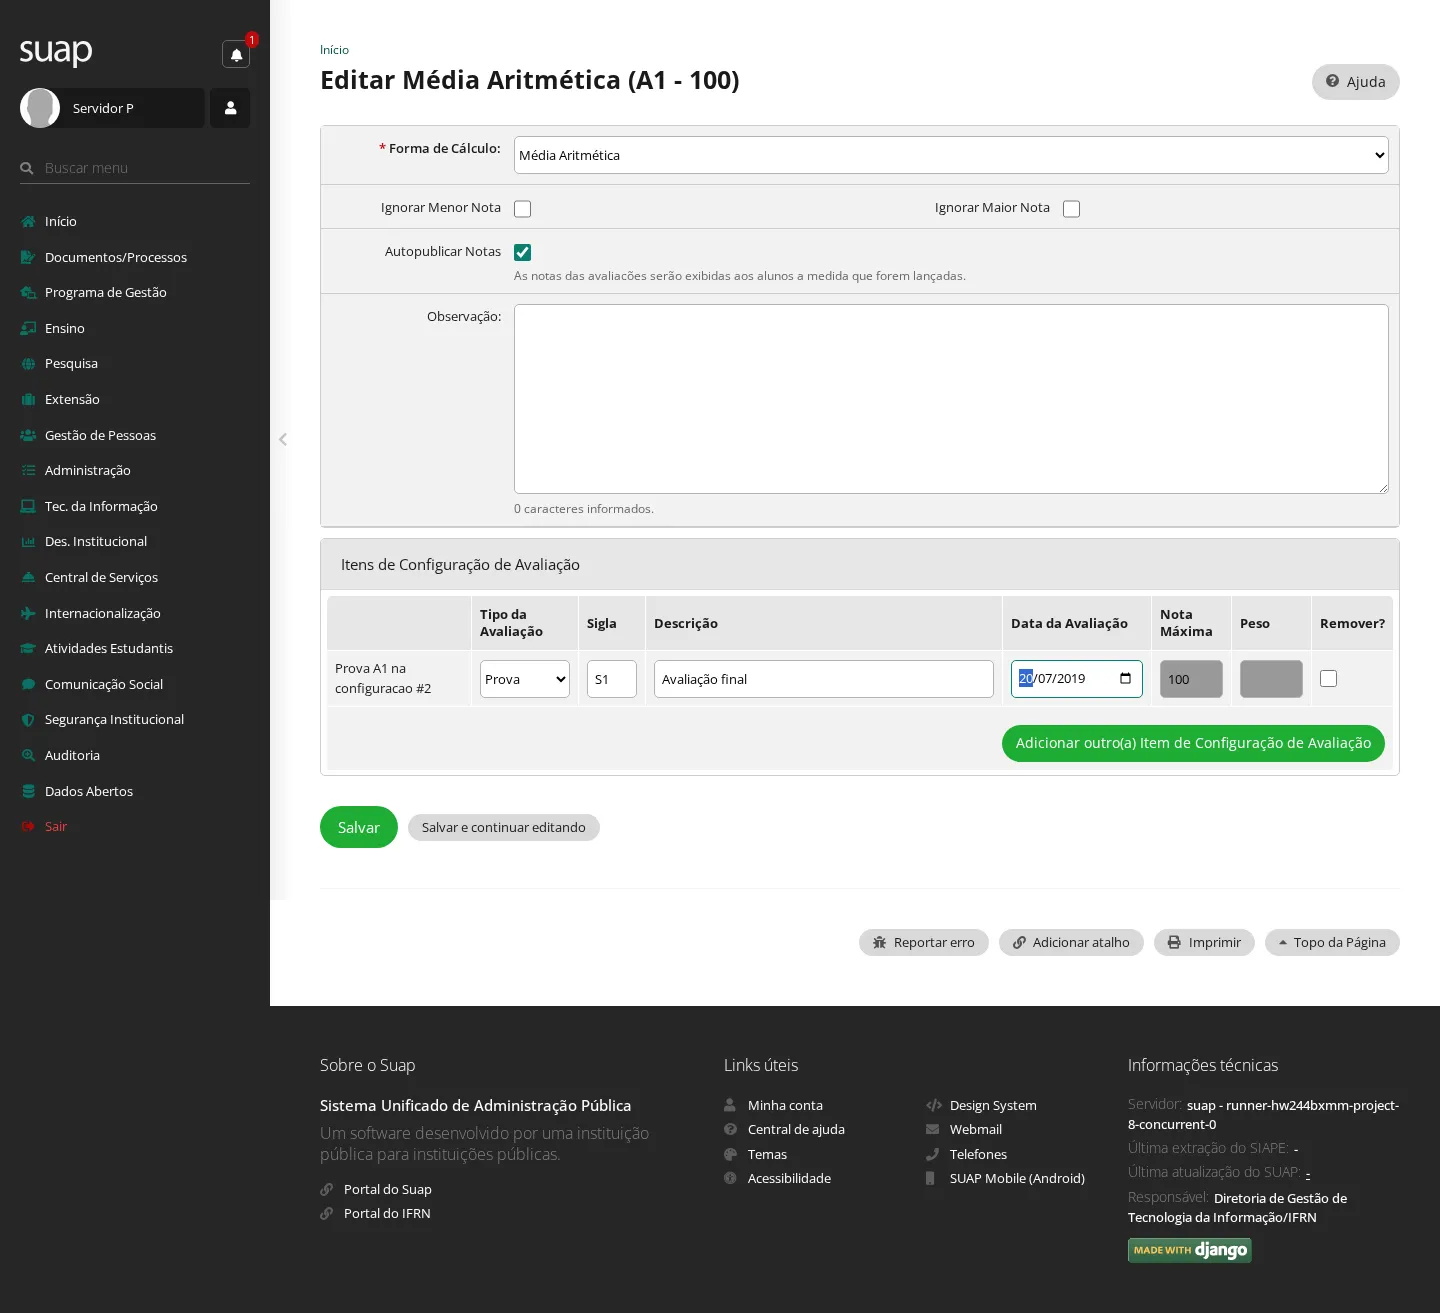
Task: Click the Adicionar atalho button
Action: tap(1071, 943)
